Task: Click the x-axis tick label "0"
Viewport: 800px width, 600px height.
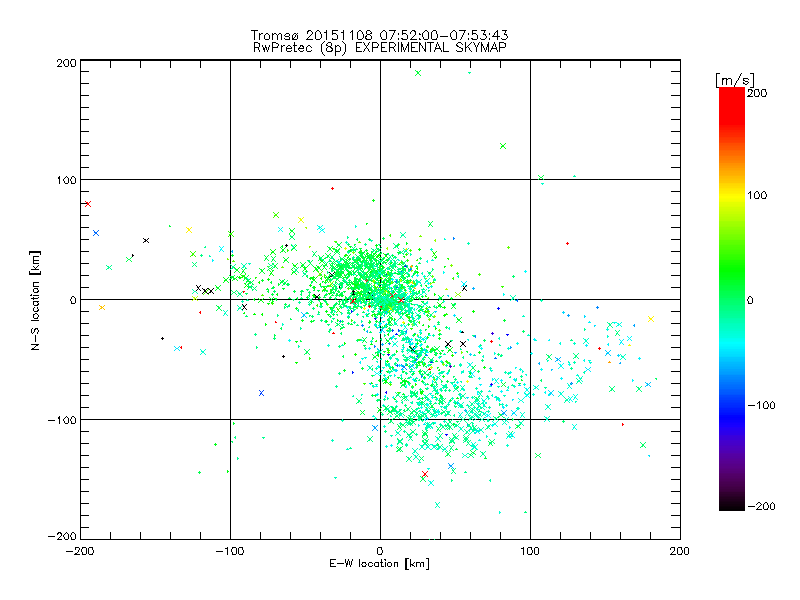Action: click(380, 551)
